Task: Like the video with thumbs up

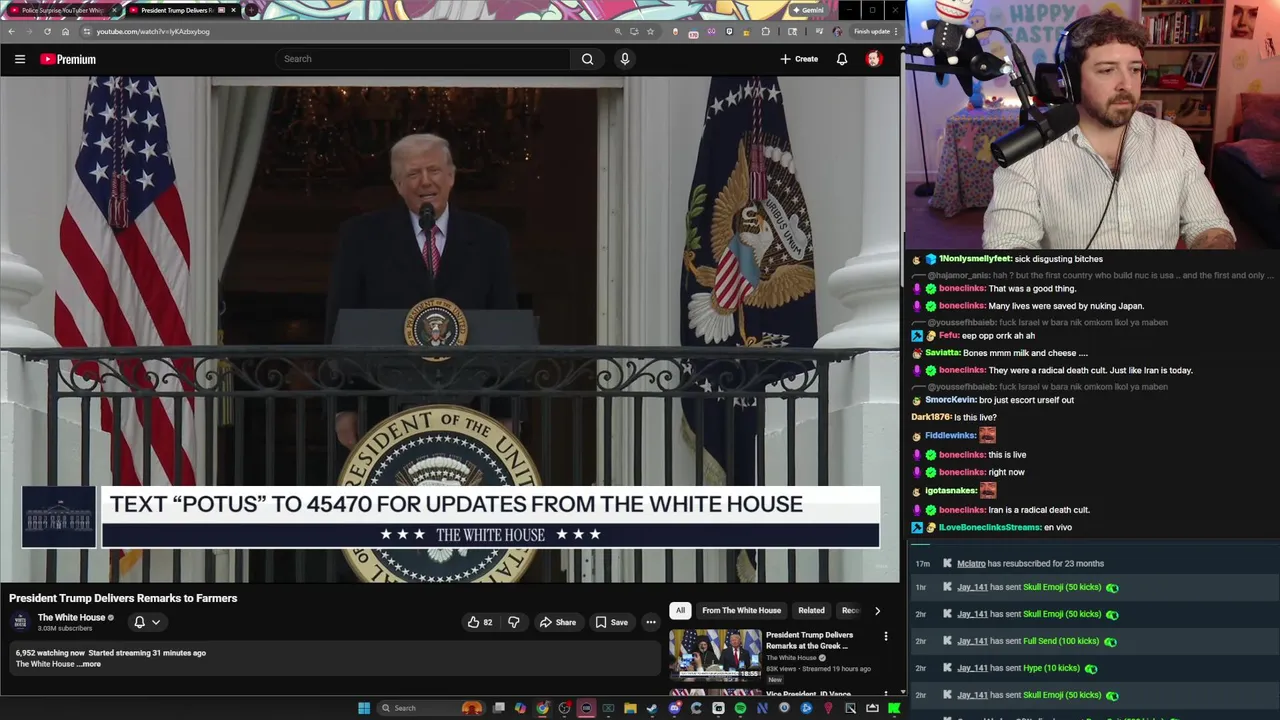Action: click(480, 622)
